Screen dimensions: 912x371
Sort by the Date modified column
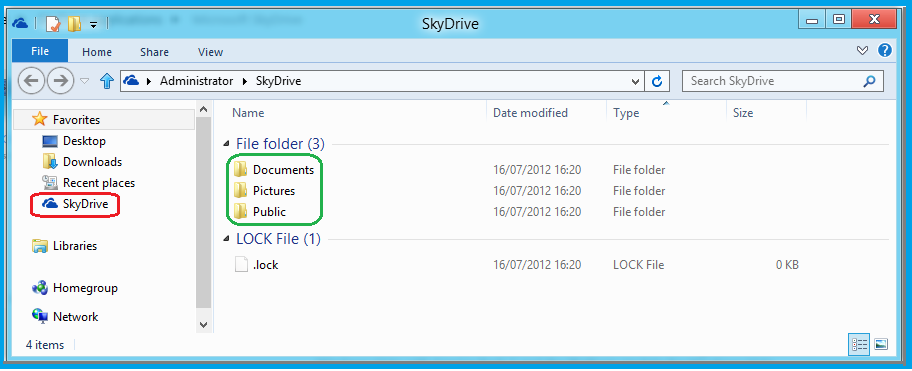click(530, 113)
